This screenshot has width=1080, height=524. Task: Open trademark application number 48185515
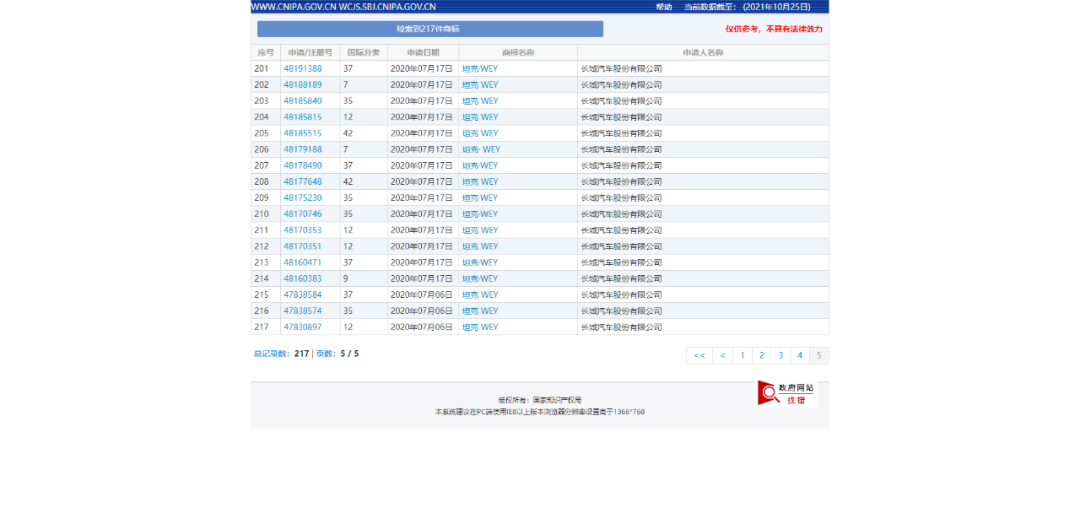(x=302, y=134)
